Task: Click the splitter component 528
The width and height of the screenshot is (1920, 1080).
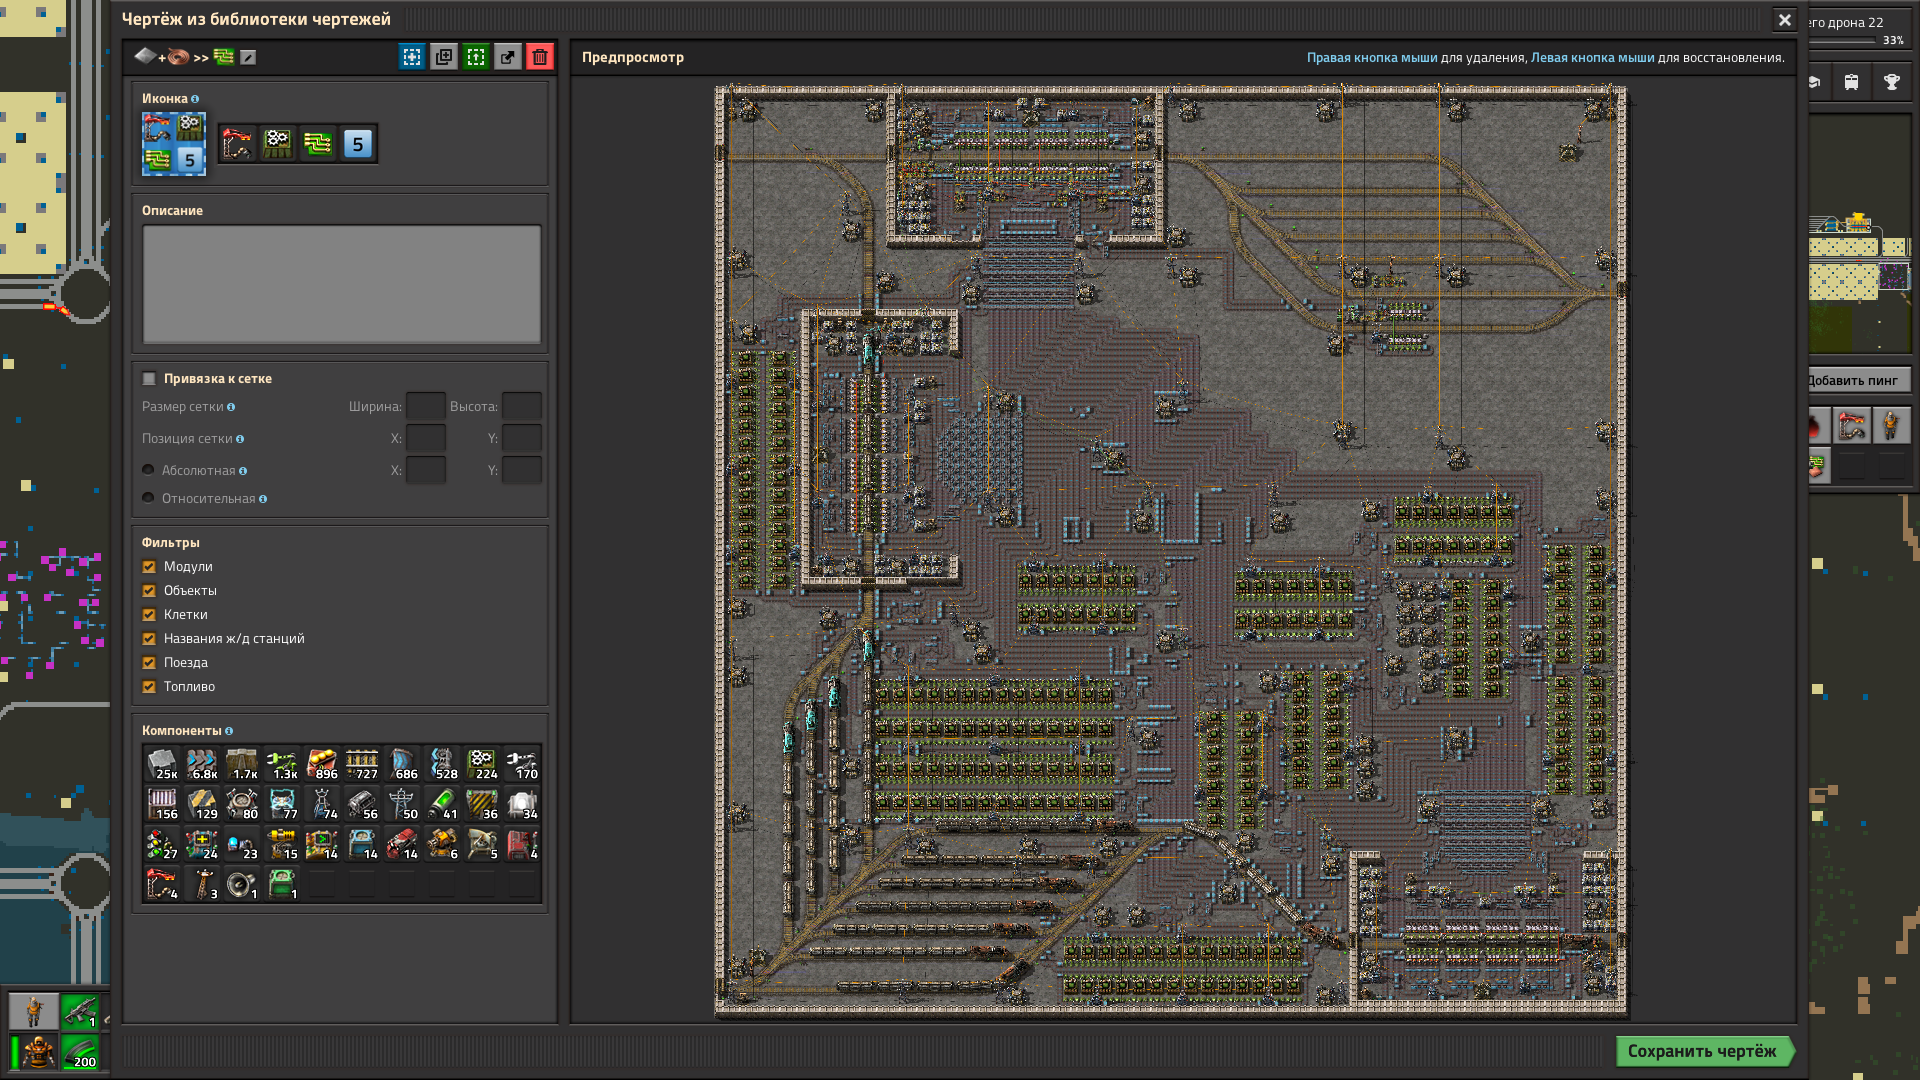Action: click(x=442, y=764)
